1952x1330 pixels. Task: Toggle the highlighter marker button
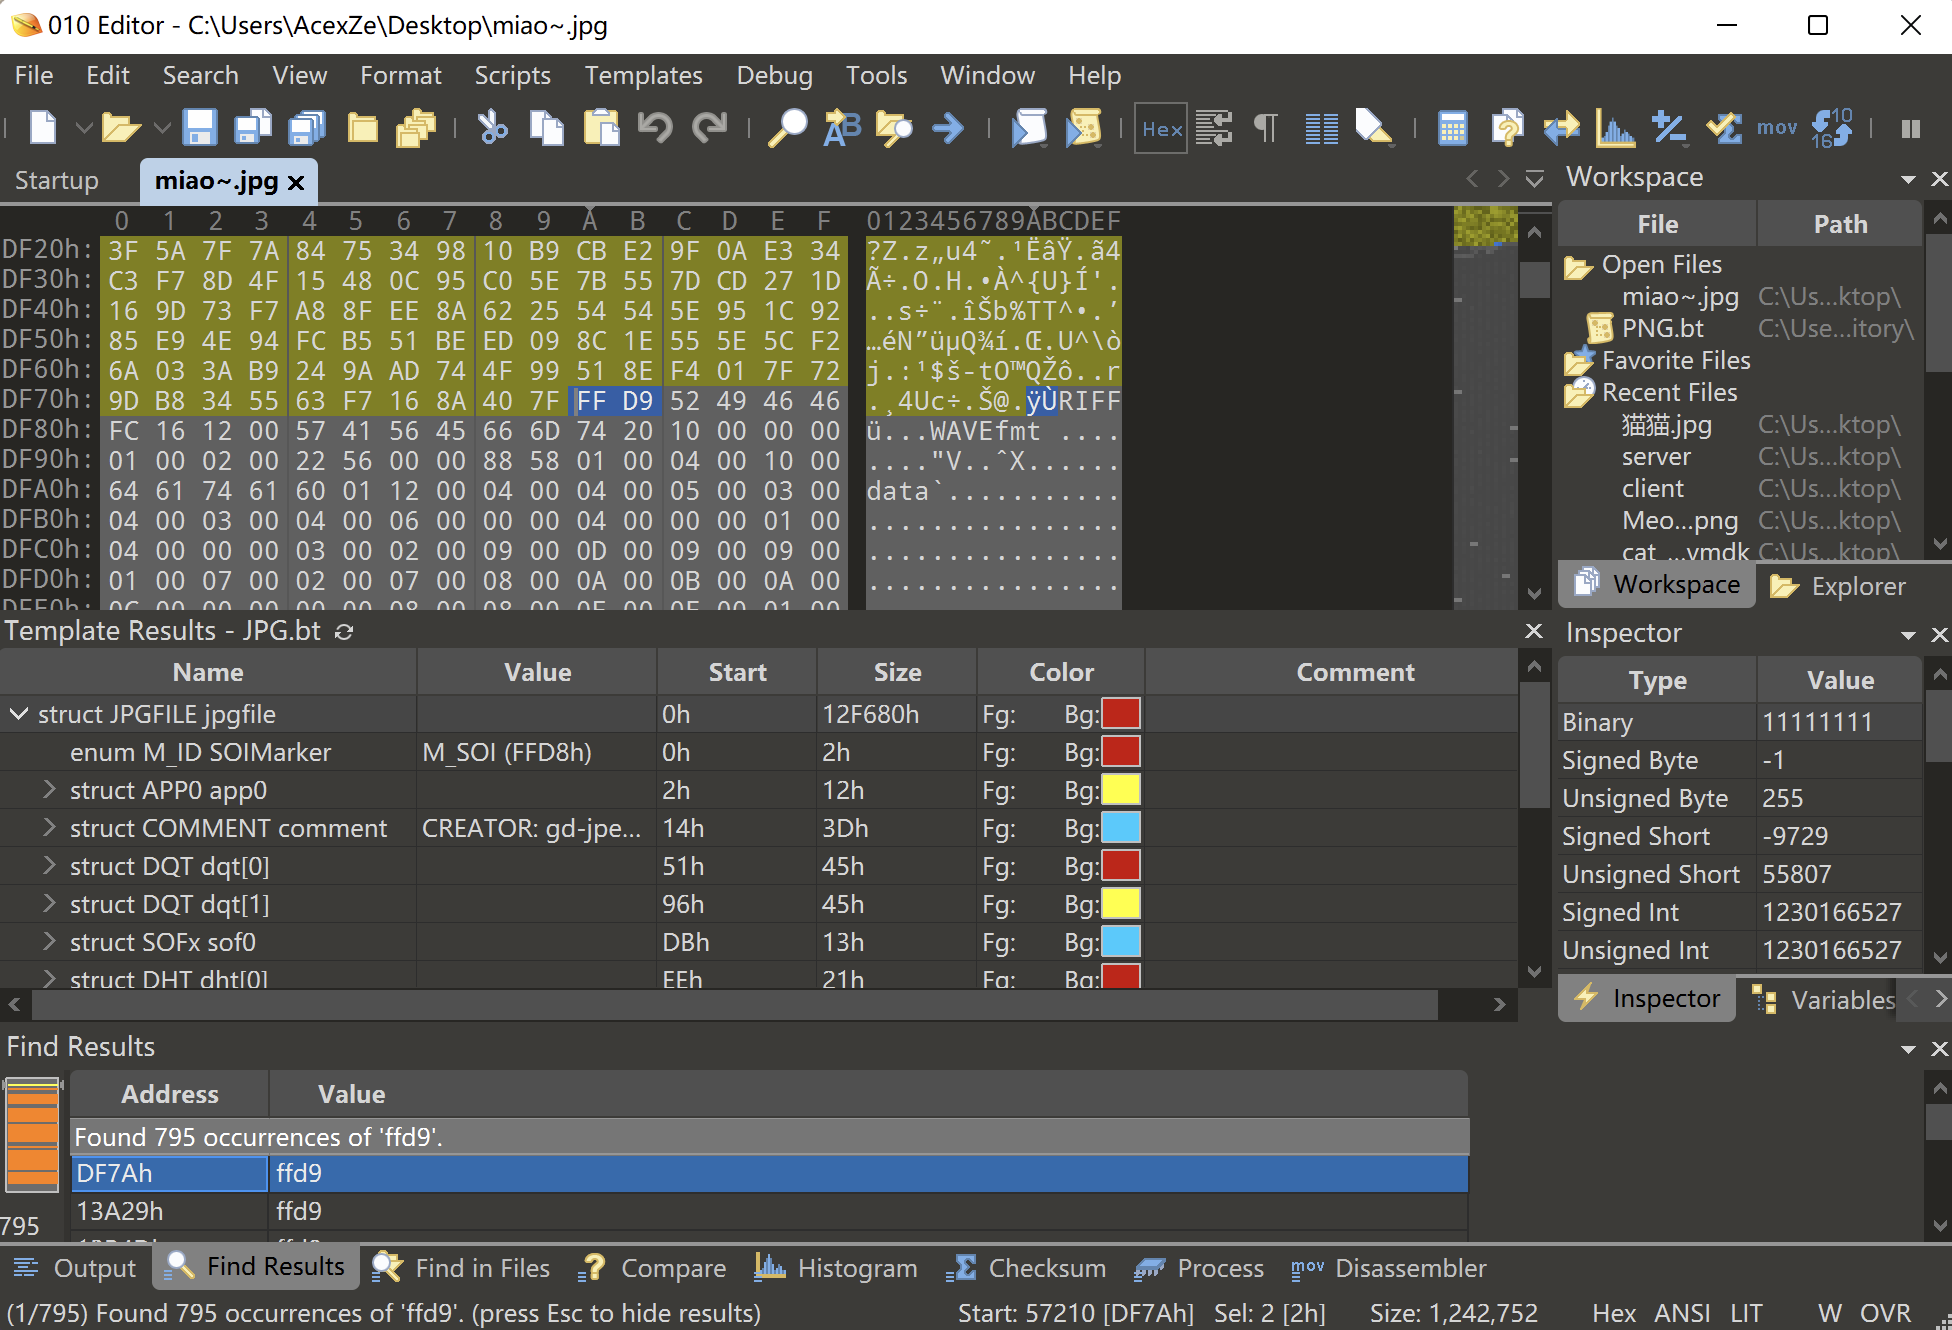tap(1375, 128)
